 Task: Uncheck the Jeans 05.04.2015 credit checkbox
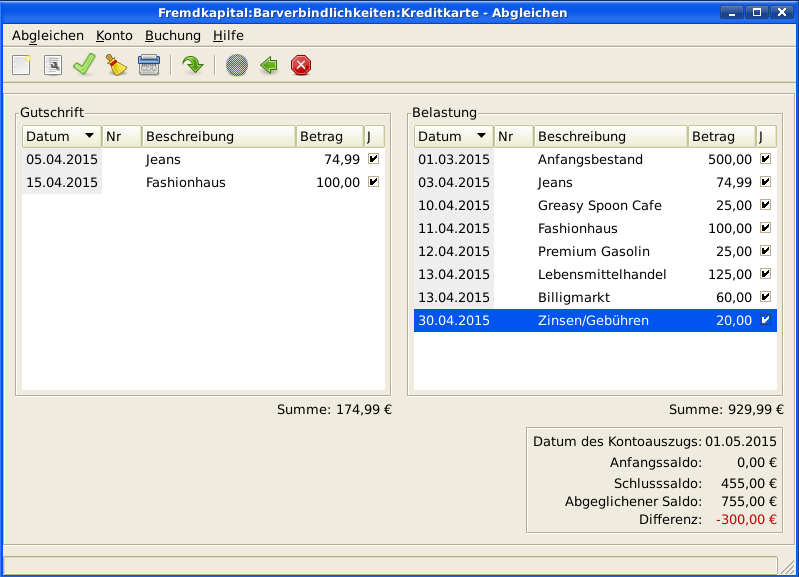point(374,159)
